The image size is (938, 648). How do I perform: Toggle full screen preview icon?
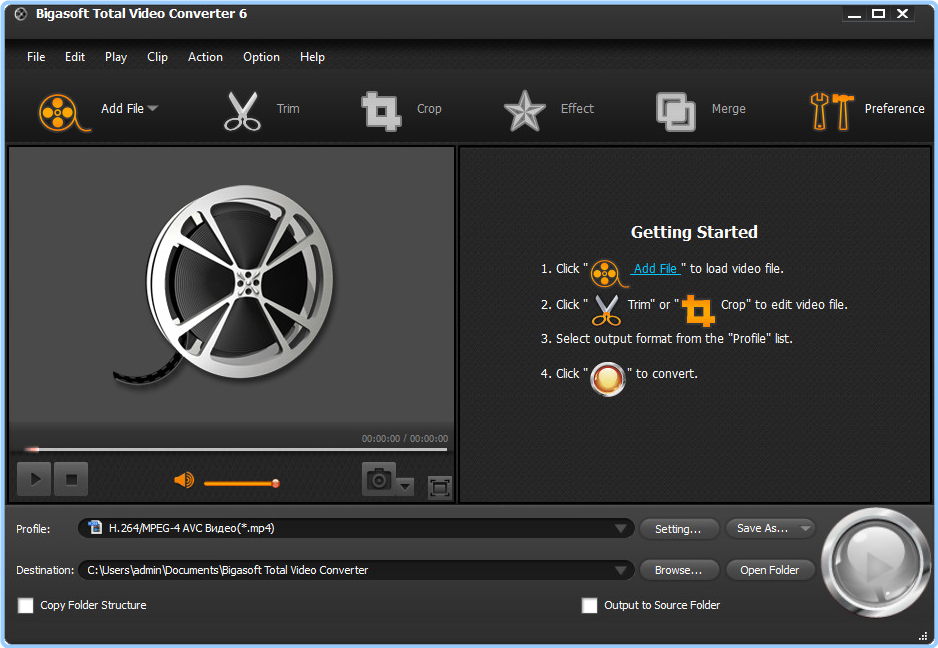pos(440,487)
